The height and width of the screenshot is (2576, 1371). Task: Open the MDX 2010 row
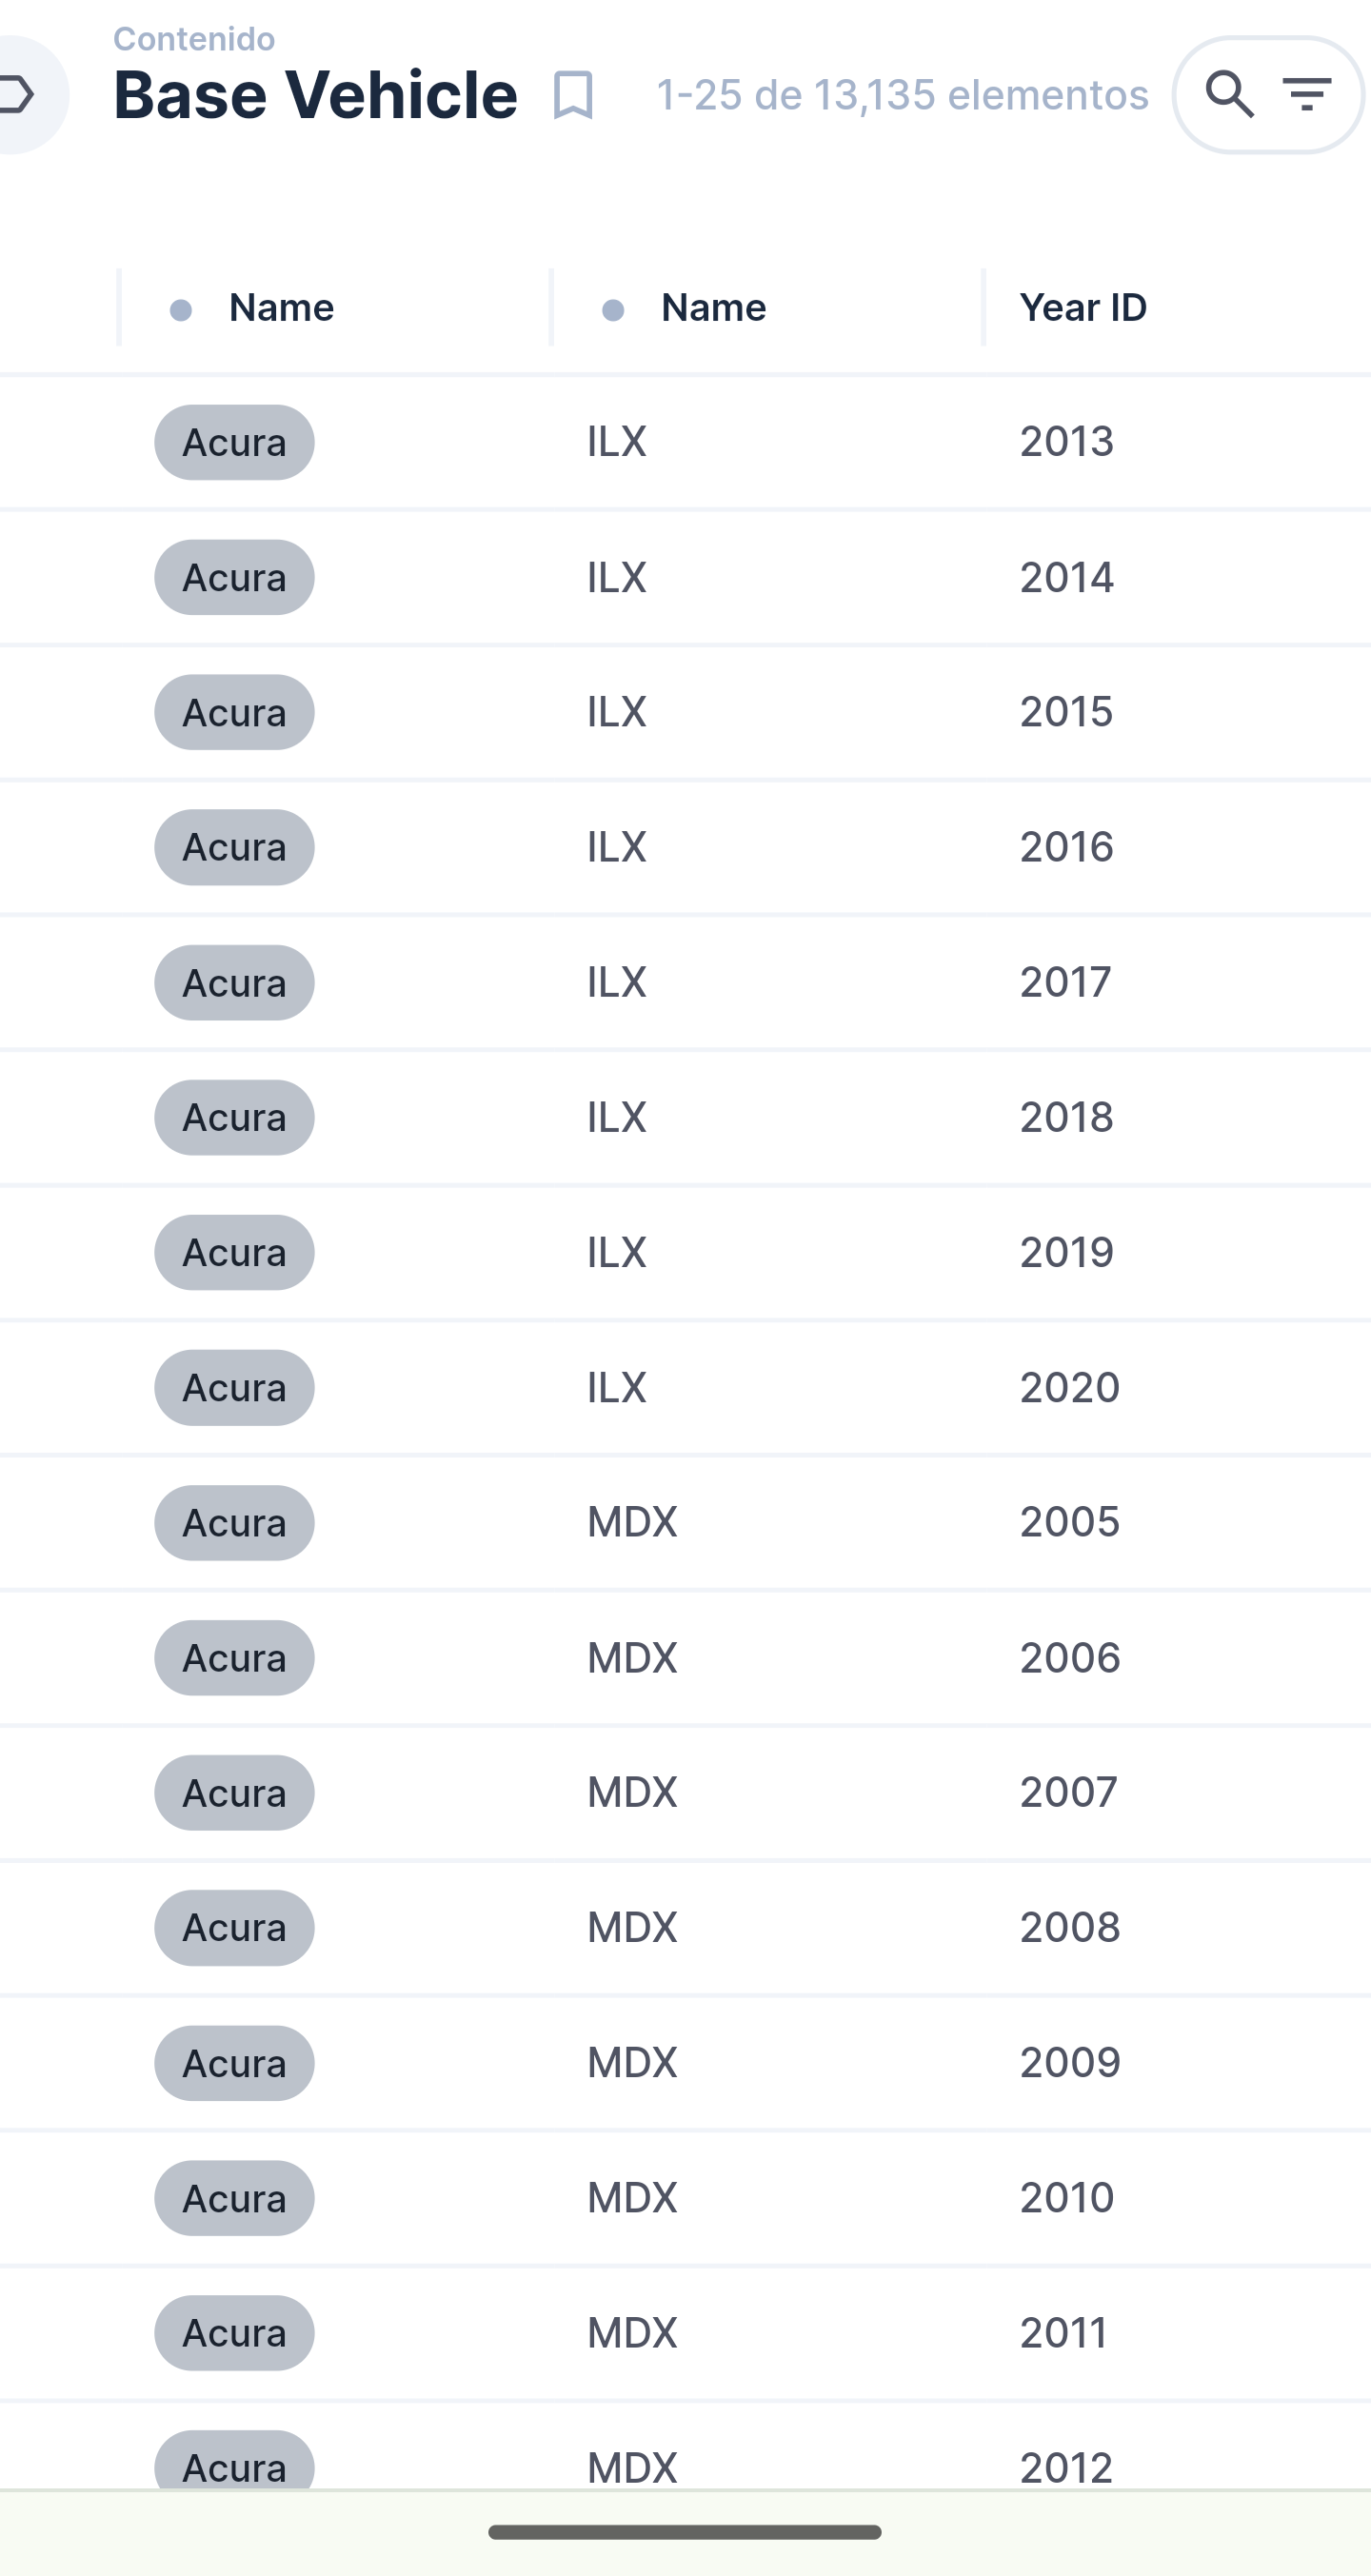coord(632,2197)
